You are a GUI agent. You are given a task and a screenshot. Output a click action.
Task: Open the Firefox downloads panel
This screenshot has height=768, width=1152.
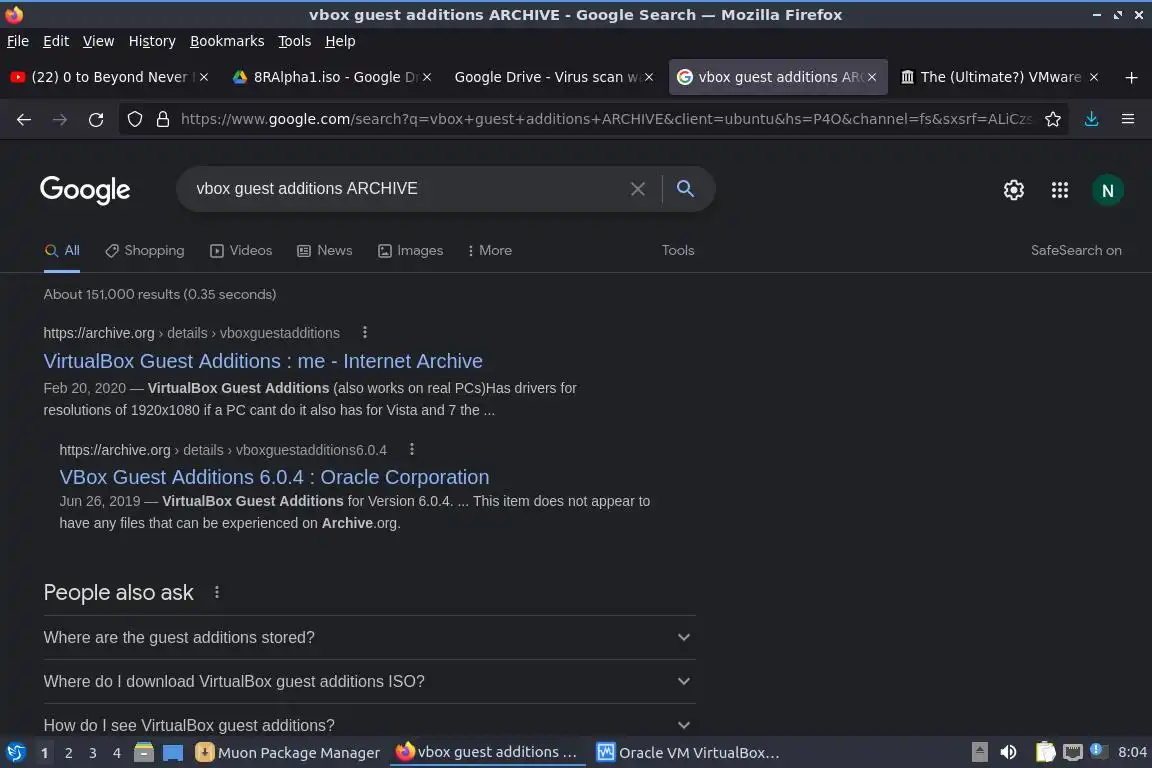pos(1092,119)
